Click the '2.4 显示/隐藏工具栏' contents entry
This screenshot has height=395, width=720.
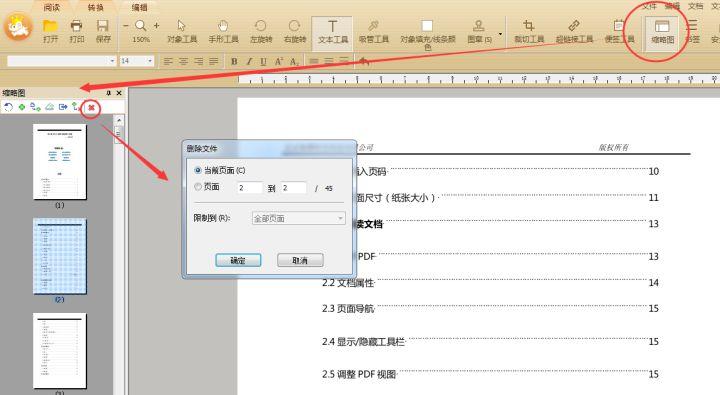[363, 342]
